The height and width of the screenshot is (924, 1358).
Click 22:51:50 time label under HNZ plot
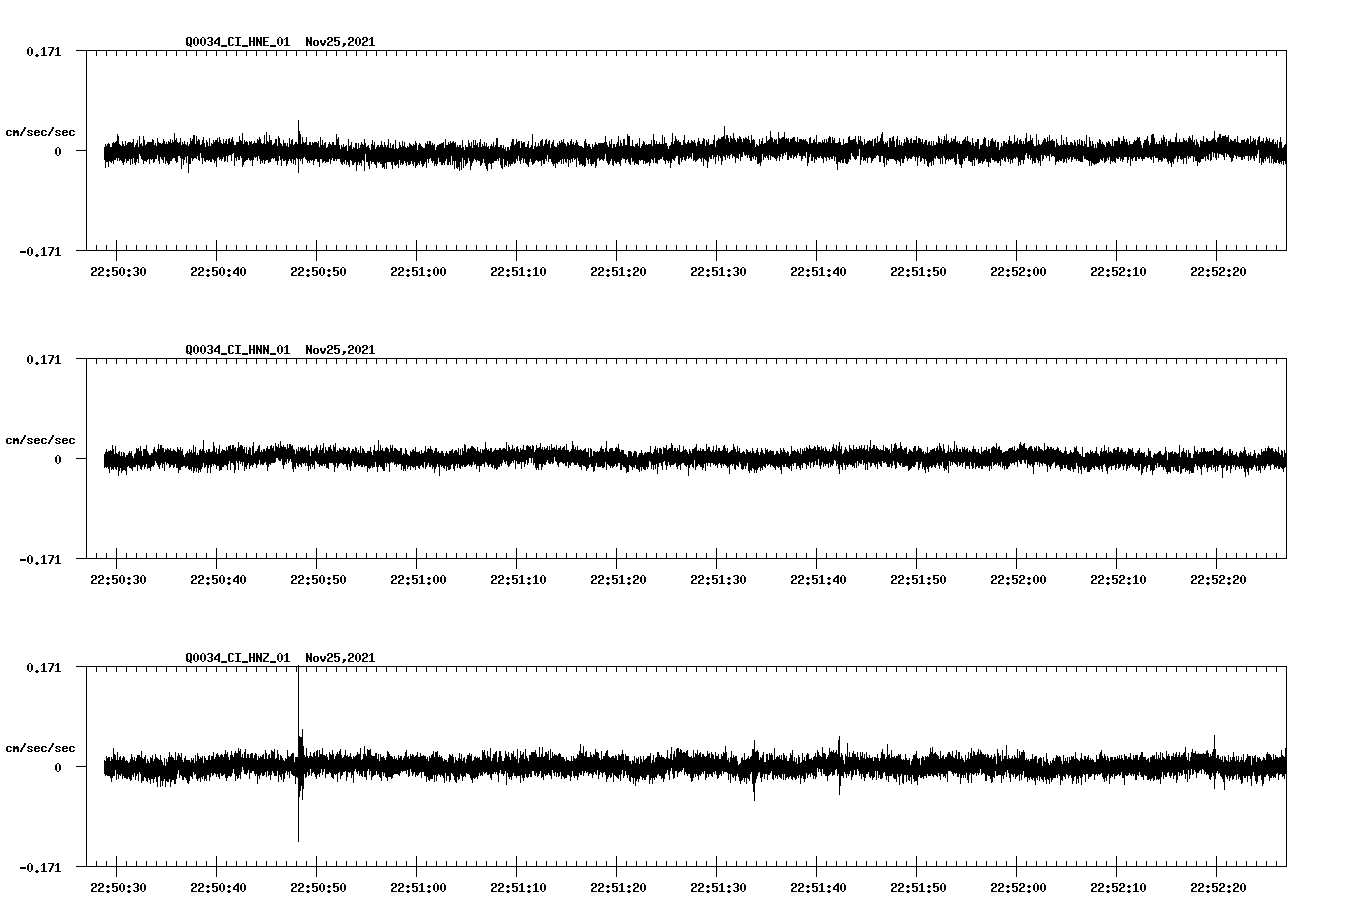click(918, 887)
